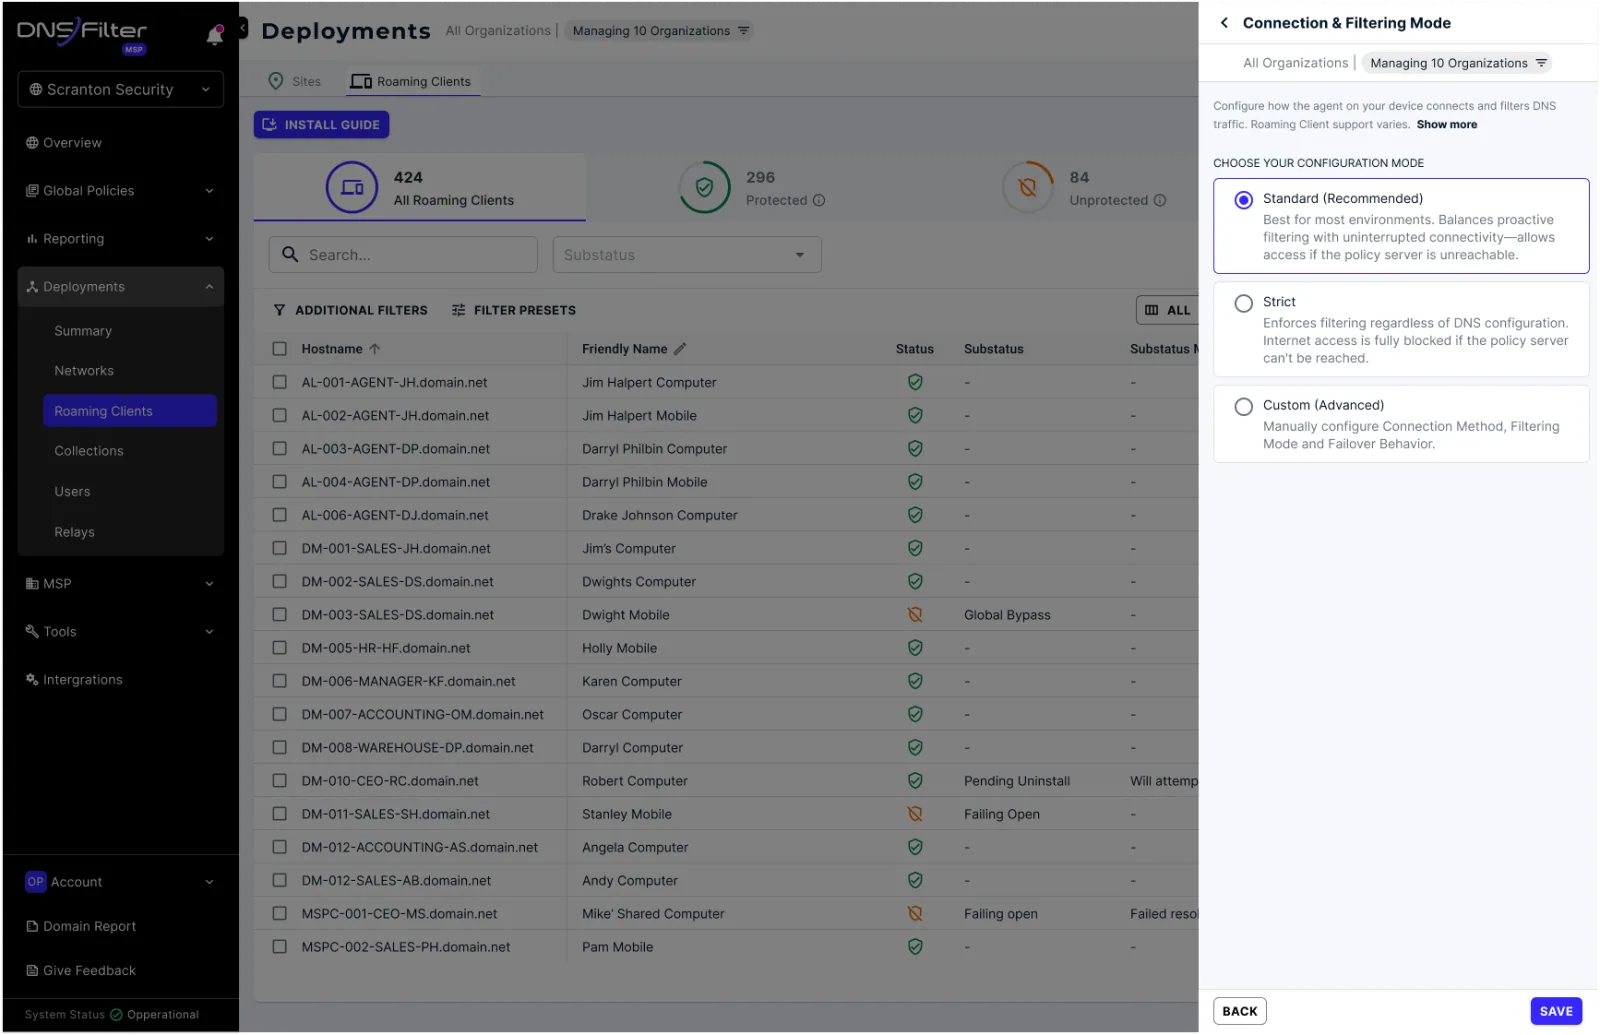Open the Scranton Security organization dropdown
The width and height of the screenshot is (1600, 1035).
click(120, 89)
